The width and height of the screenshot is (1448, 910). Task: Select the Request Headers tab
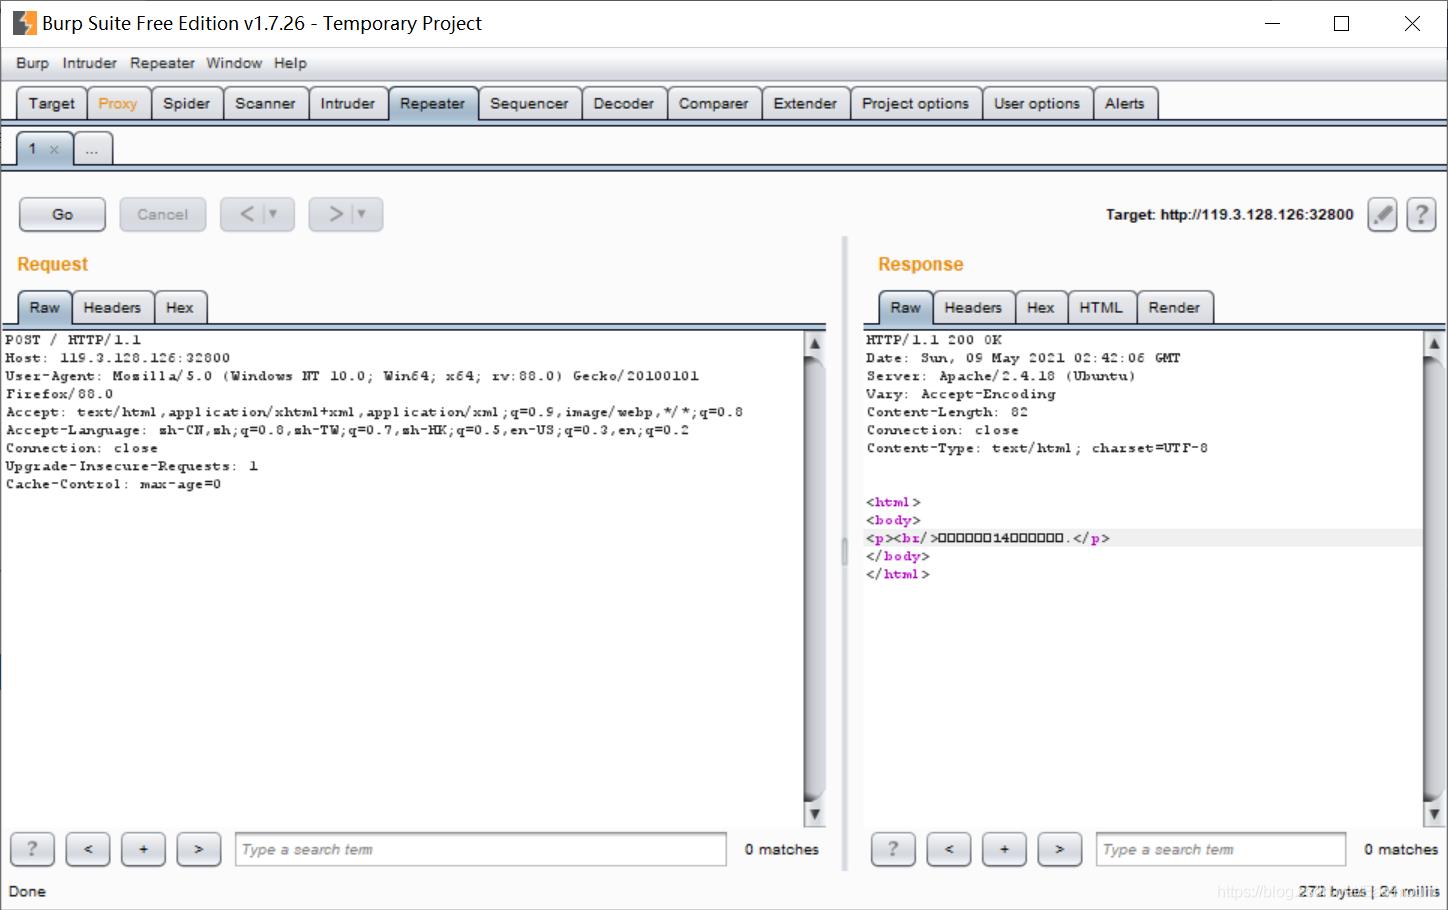click(112, 307)
